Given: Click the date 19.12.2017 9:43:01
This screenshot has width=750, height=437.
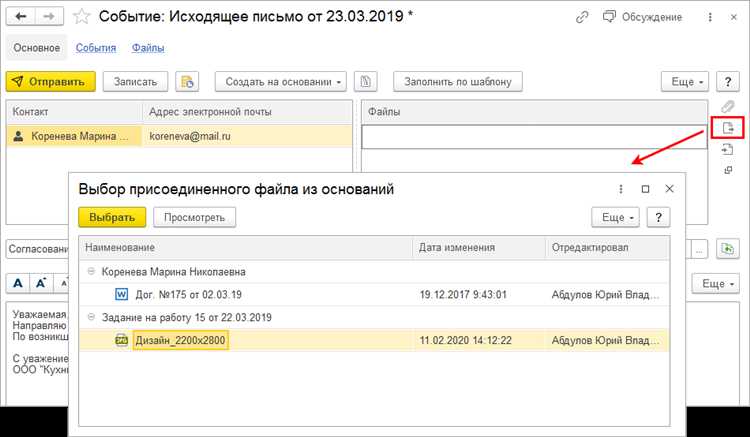Looking at the screenshot, I should click(463, 295).
